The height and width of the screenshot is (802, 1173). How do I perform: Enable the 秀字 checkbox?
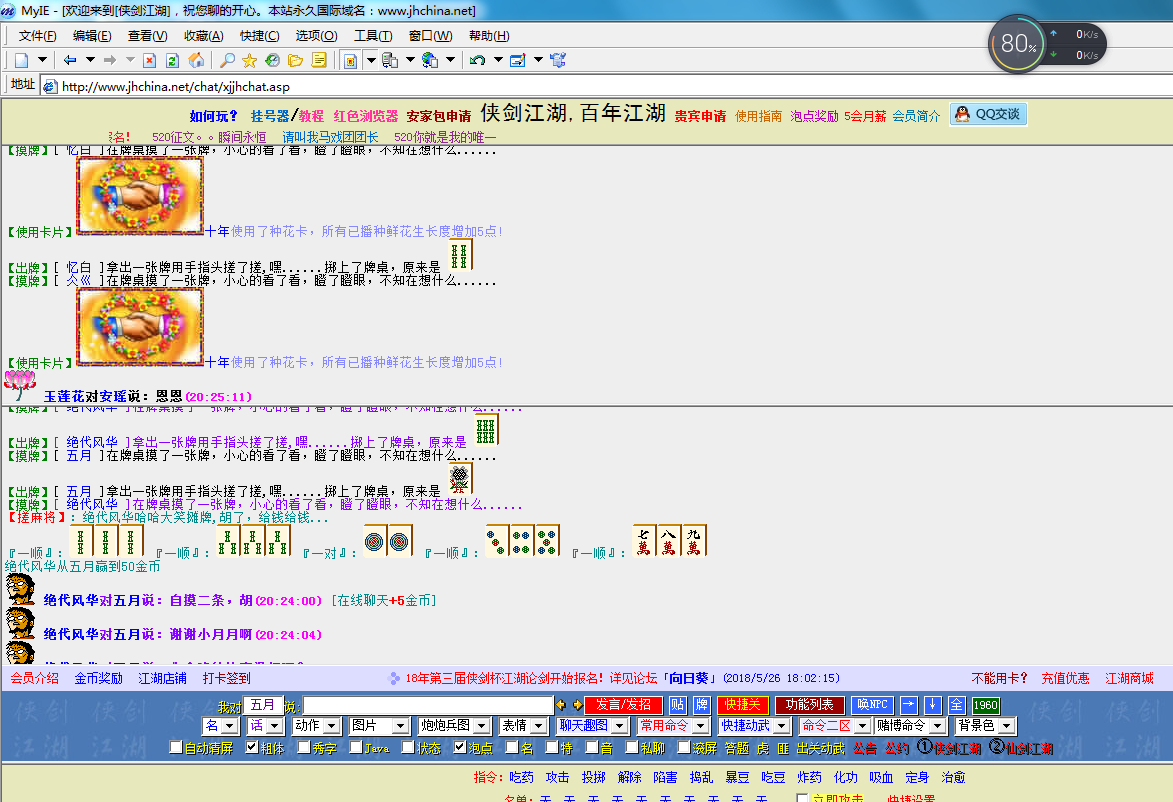tap(304, 747)
